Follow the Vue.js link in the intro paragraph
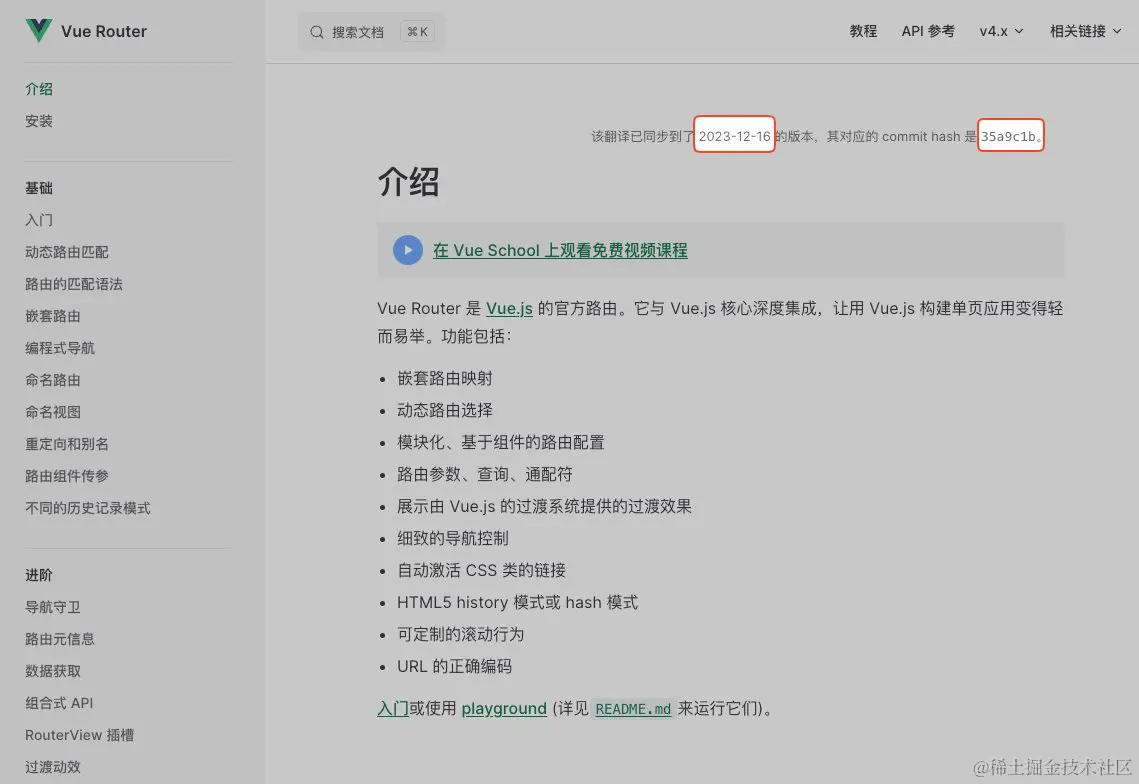Image resolution: width=1139 pixels, height=784 pixels. coord(510,308)
